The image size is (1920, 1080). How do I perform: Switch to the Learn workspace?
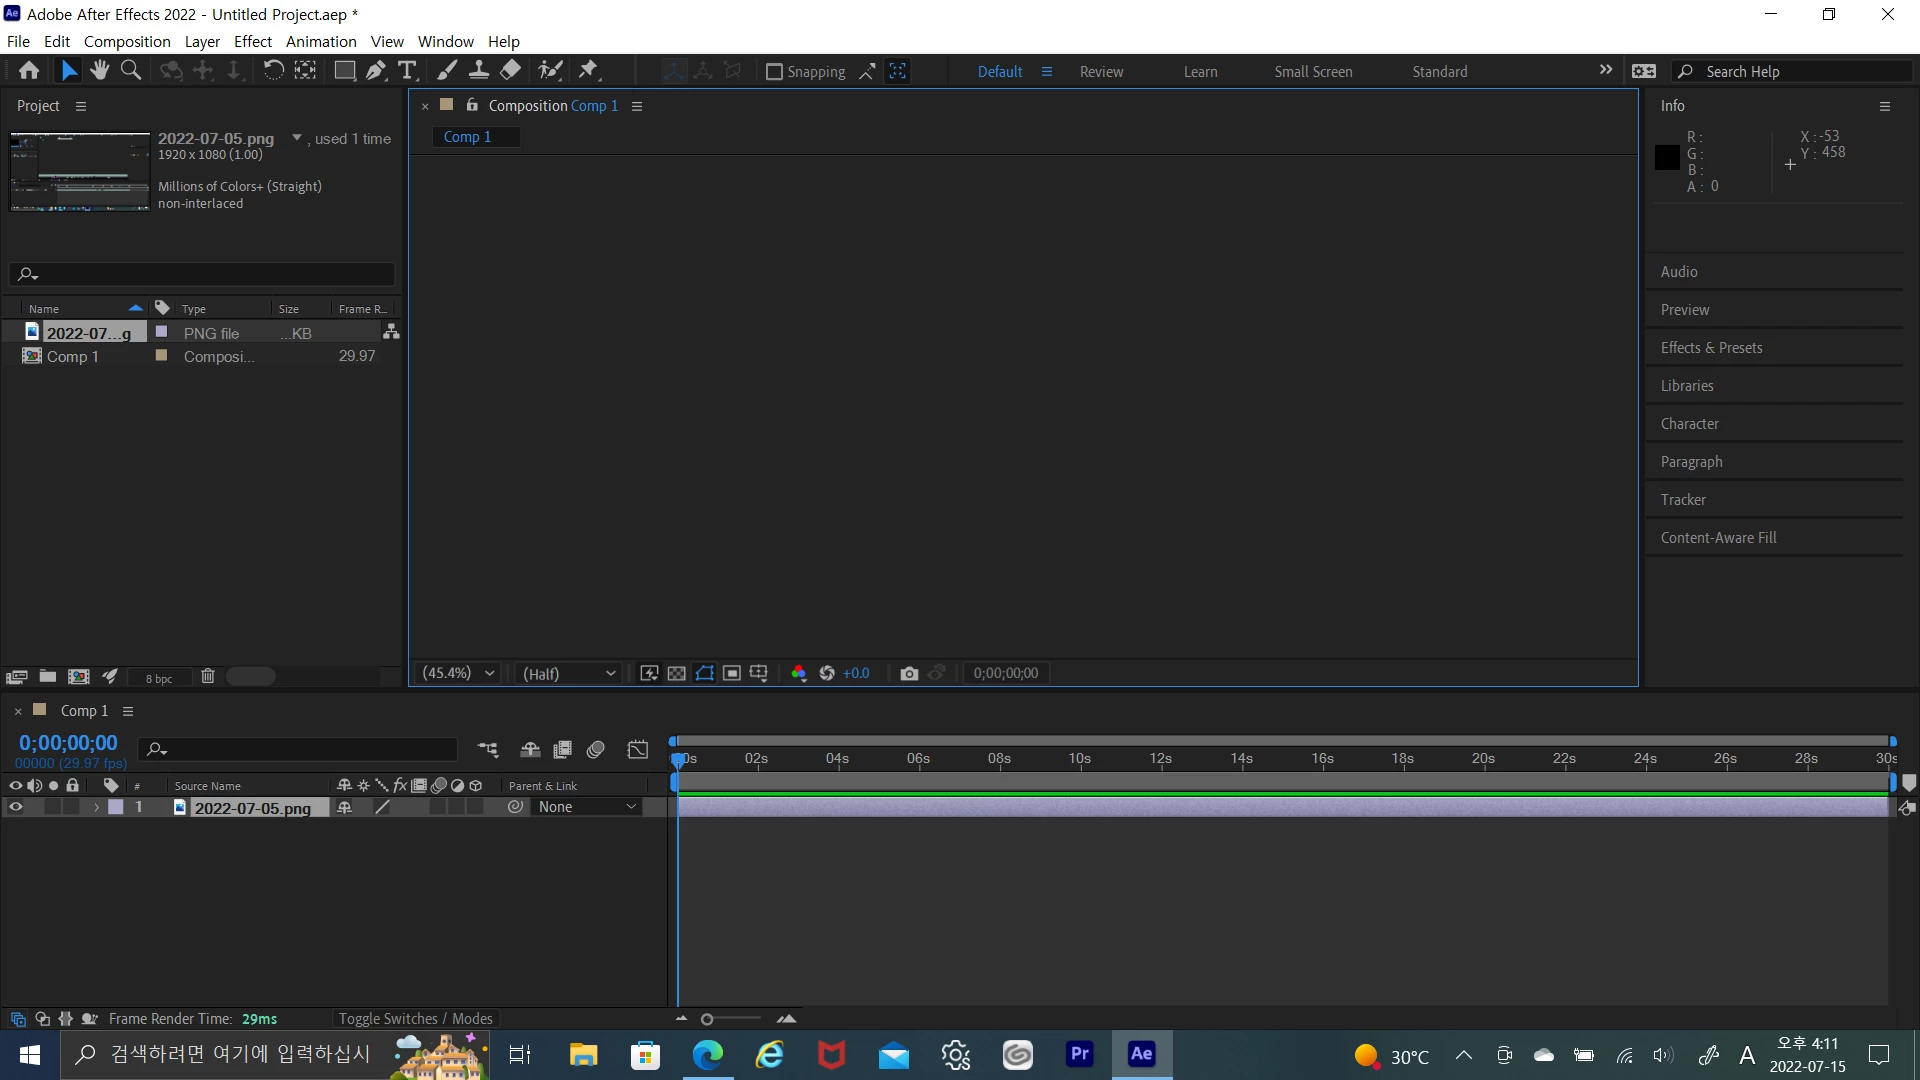point(1200,72)
